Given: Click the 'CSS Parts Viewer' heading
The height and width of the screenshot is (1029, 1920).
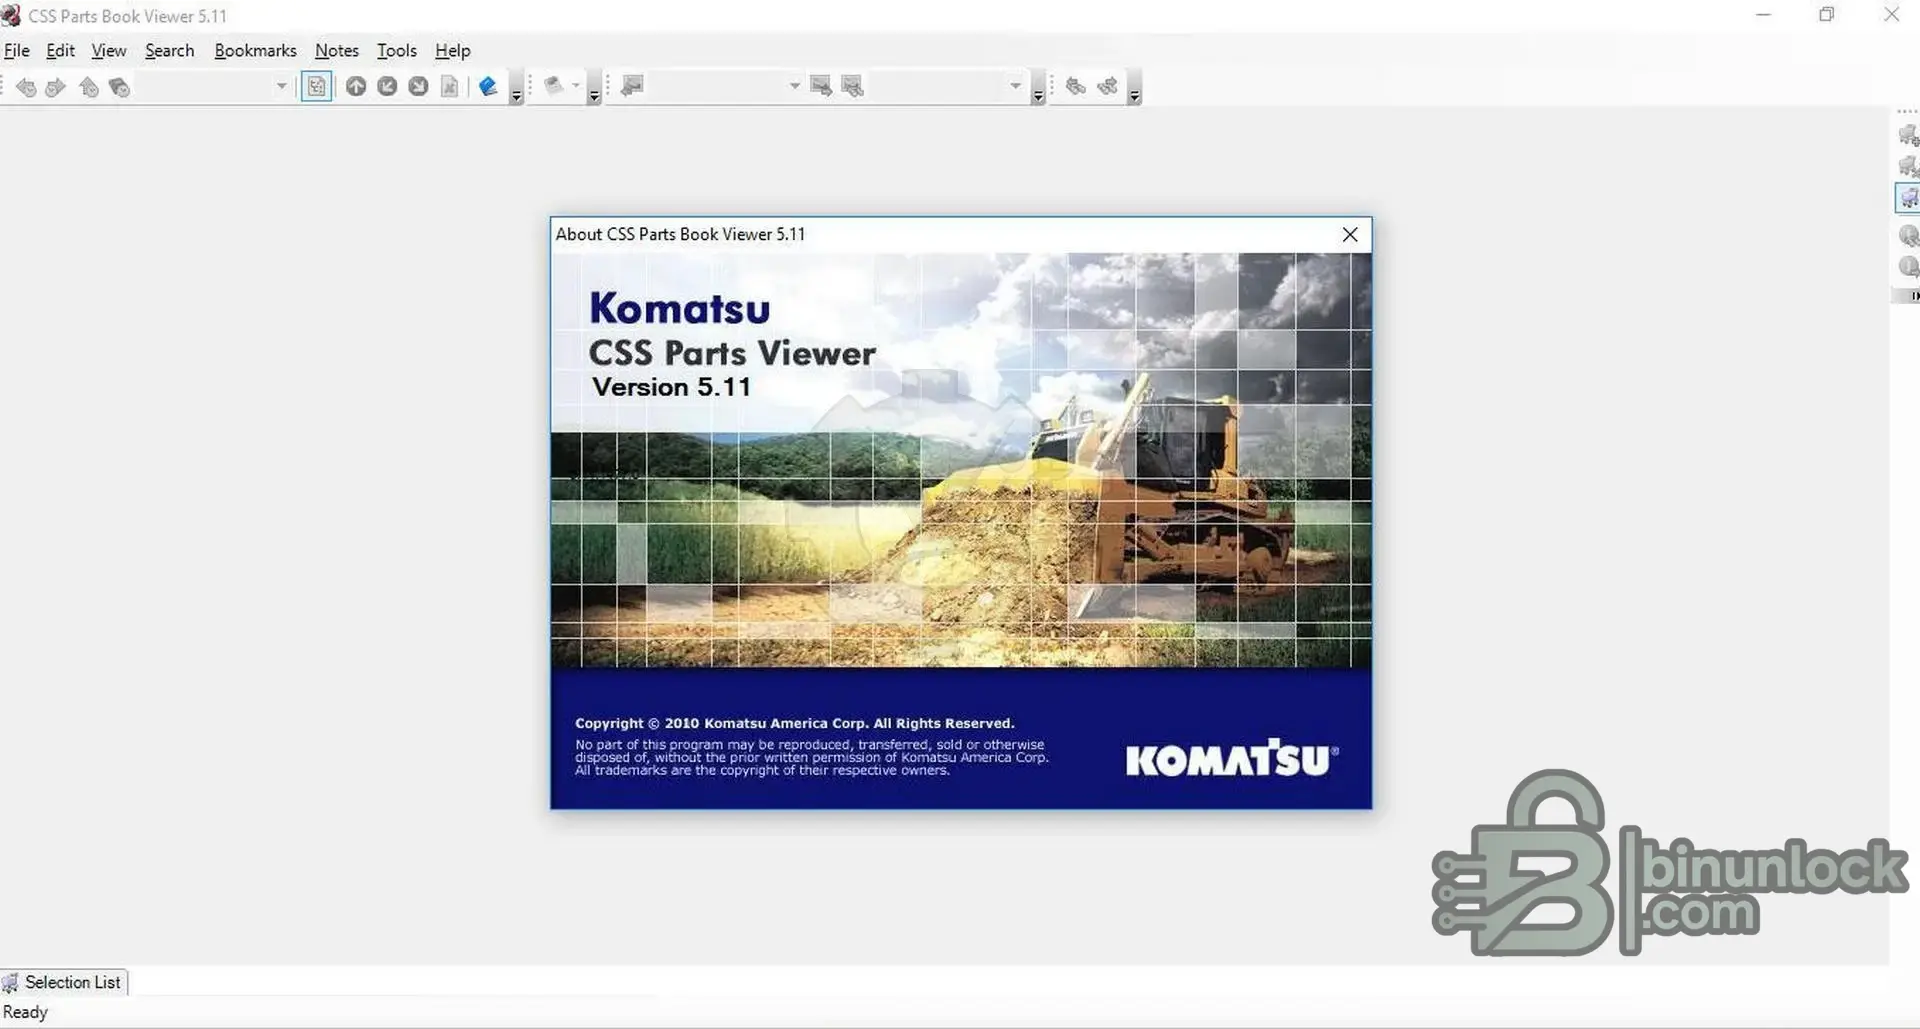Looking at the screenshot, I should point(732,353).
